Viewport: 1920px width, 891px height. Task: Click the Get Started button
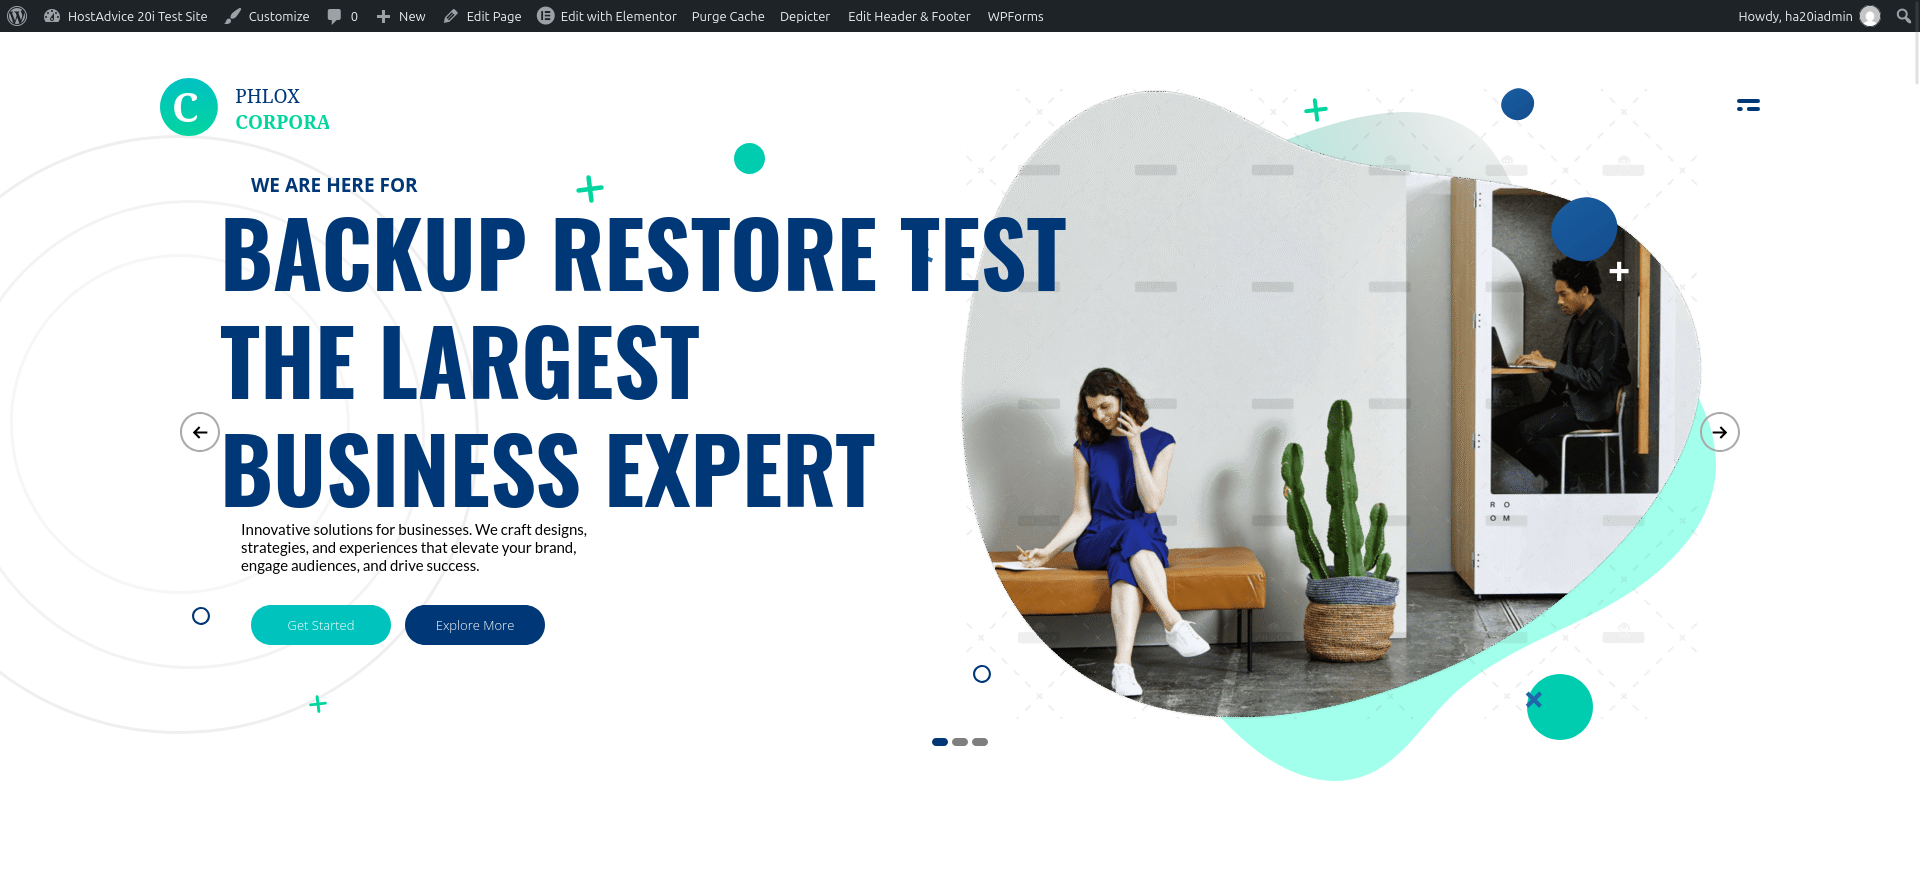pyautogui.click(x=321, y=625)
